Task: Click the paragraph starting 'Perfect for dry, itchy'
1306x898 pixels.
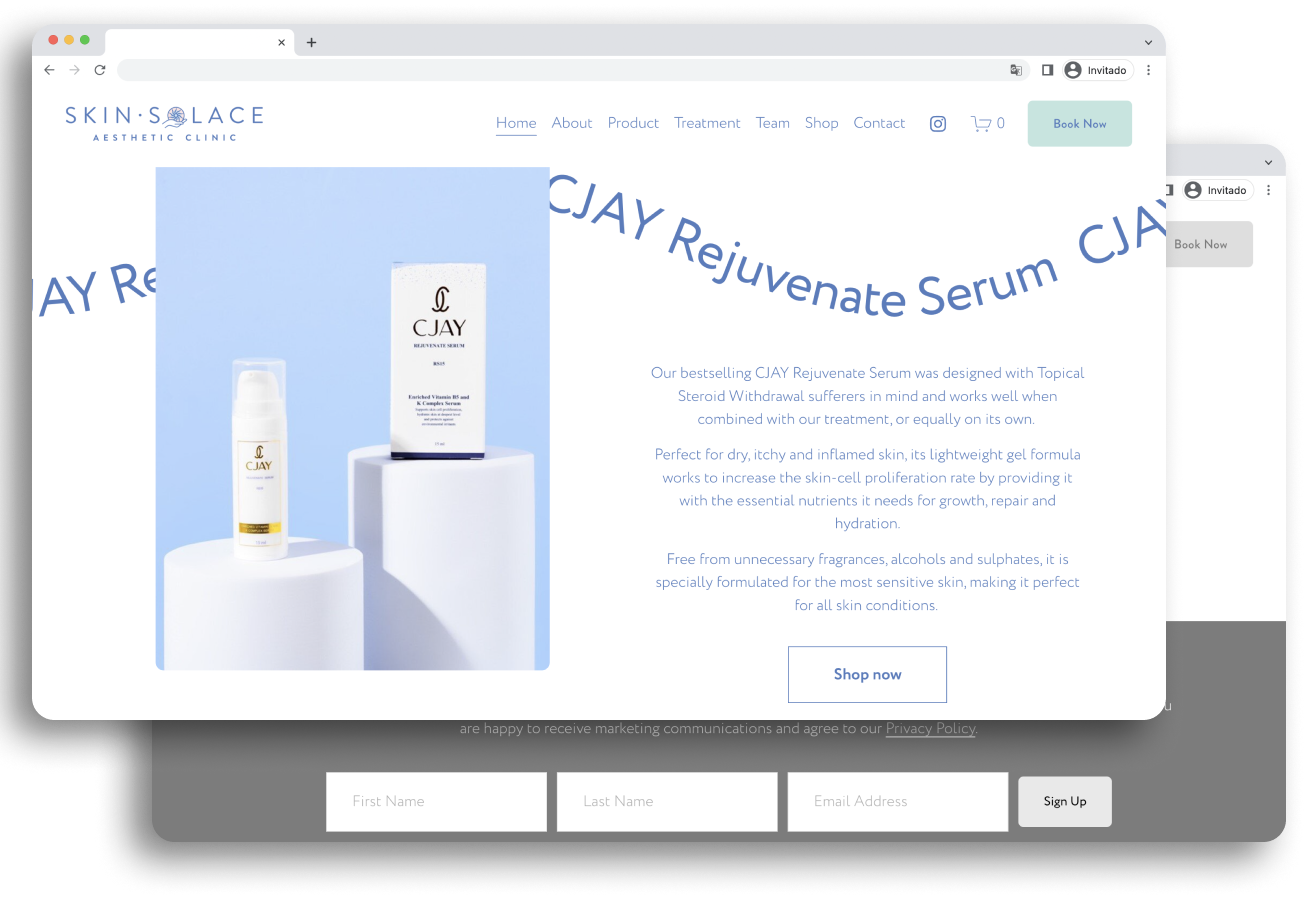Action: coord(867,489)
